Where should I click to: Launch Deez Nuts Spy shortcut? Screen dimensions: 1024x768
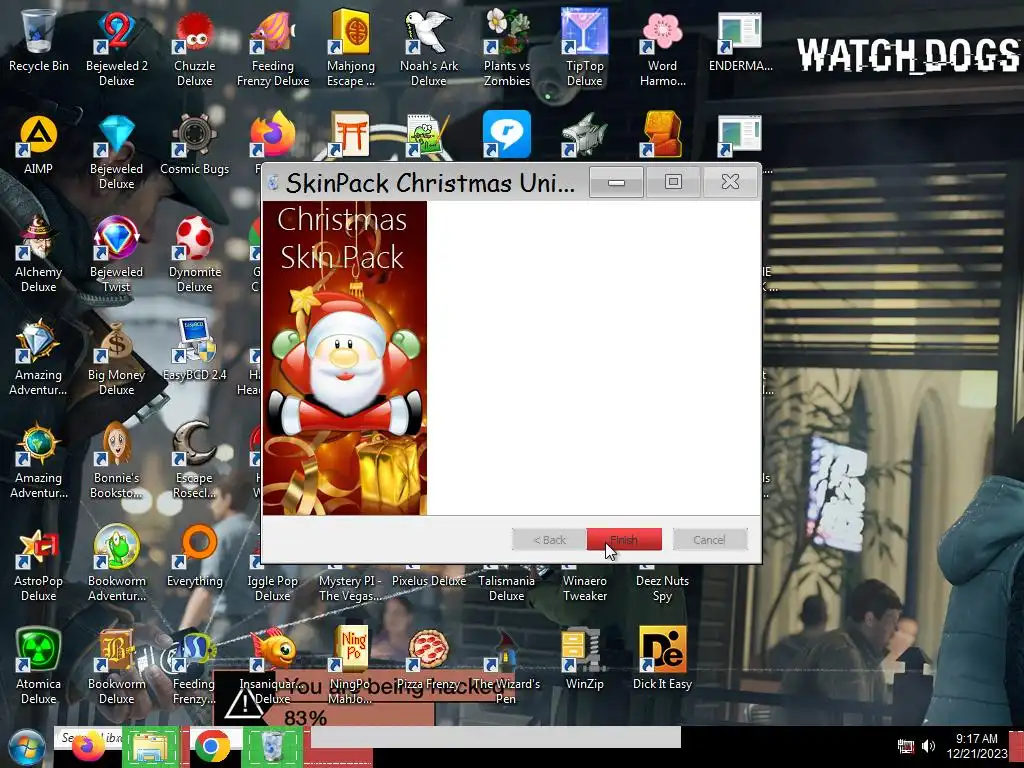(x=662, y=586)
